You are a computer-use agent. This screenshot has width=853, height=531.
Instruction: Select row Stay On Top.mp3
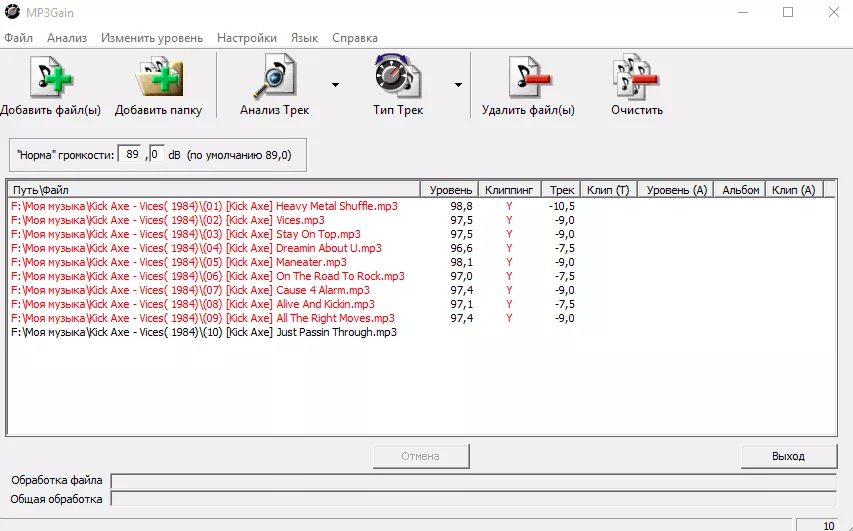[186, 234]
